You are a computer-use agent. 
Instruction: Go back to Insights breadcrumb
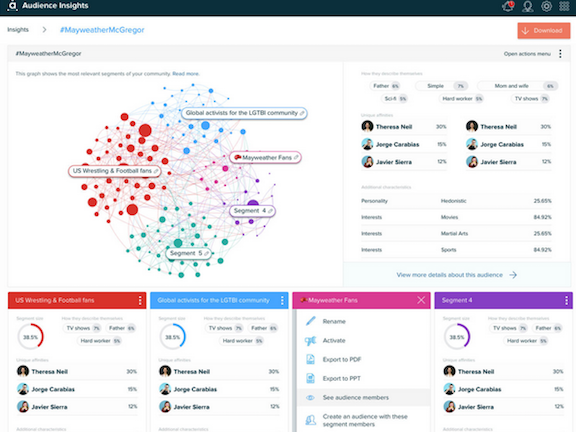click(18, 30)
